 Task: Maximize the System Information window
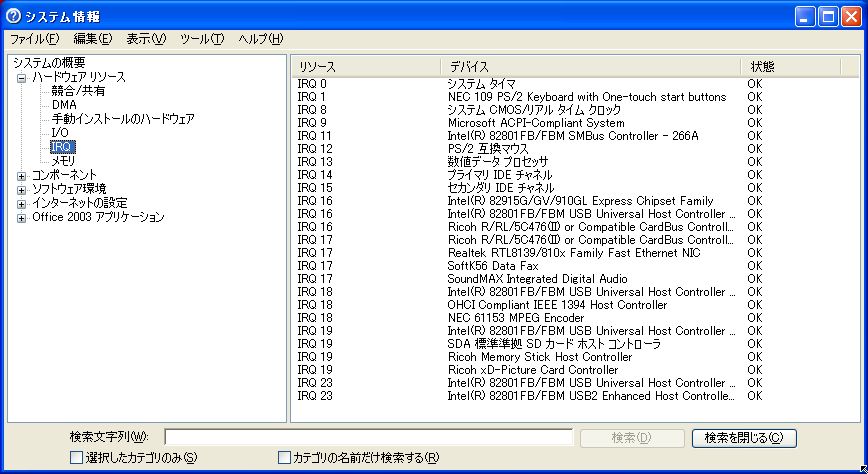pyautogui.click(x=828, y=16)
